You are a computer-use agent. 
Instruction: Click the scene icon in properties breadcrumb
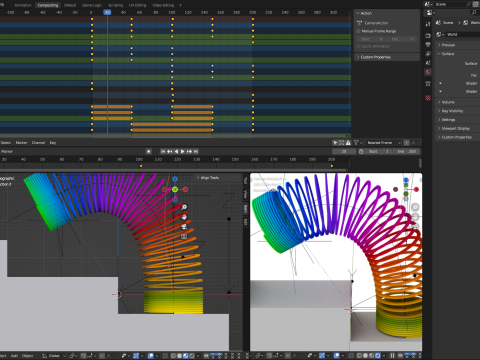(x=439, y=23)
